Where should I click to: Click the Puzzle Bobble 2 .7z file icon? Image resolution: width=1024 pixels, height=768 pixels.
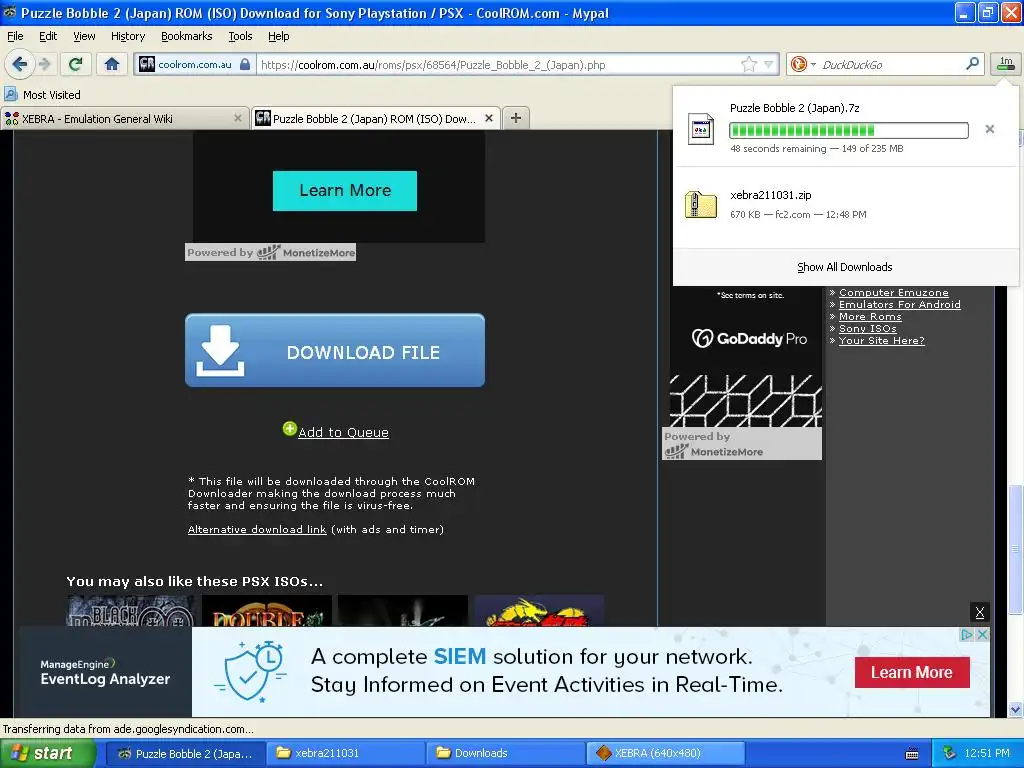pyautogui.click(x=701, y=129)
